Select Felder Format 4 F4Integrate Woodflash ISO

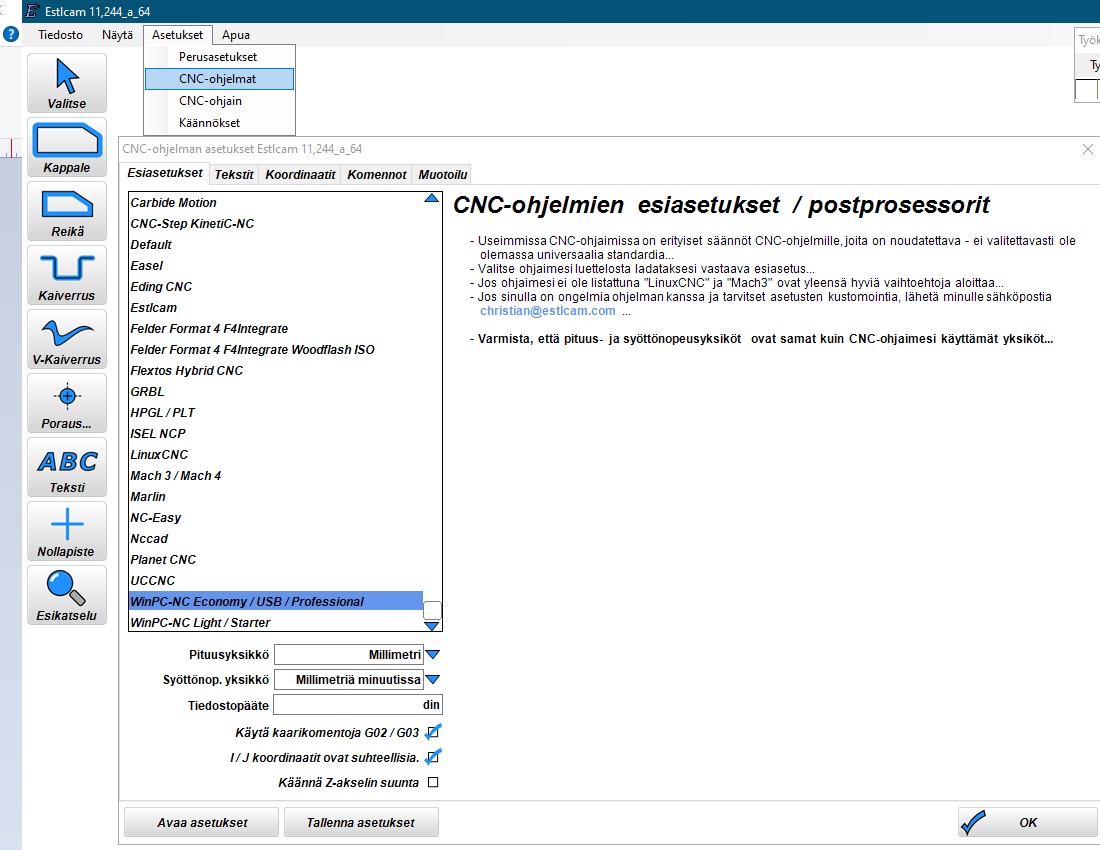(x=276, y=350)
